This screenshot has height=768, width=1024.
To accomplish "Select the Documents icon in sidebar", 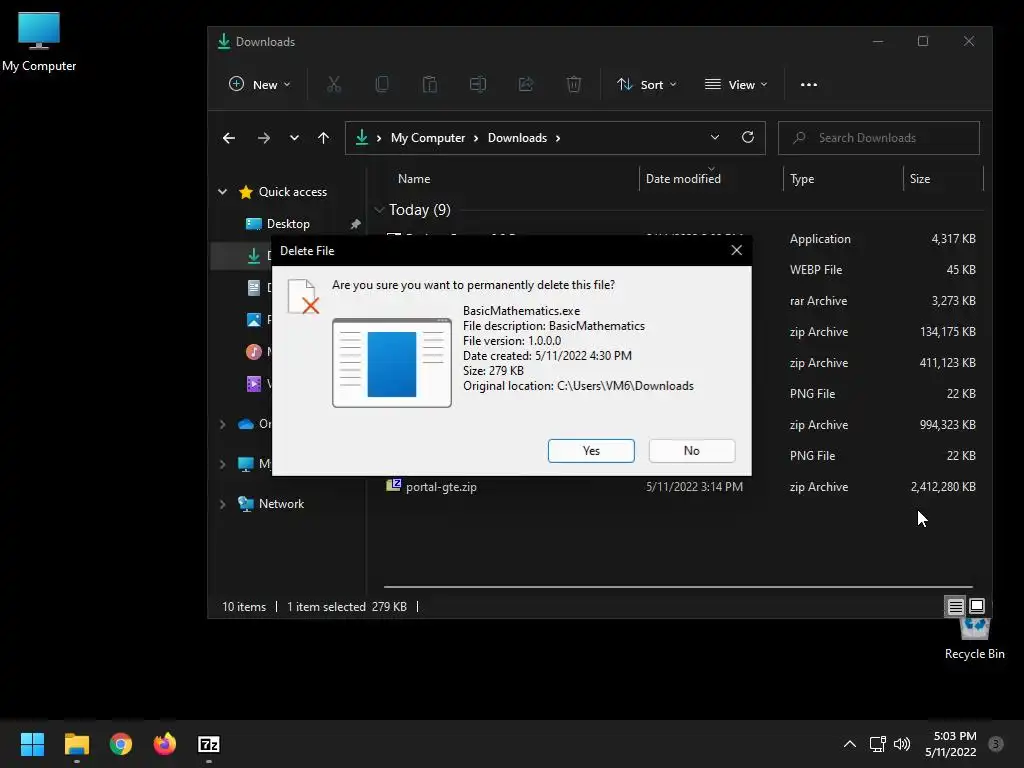I will [x=253, y=288].
